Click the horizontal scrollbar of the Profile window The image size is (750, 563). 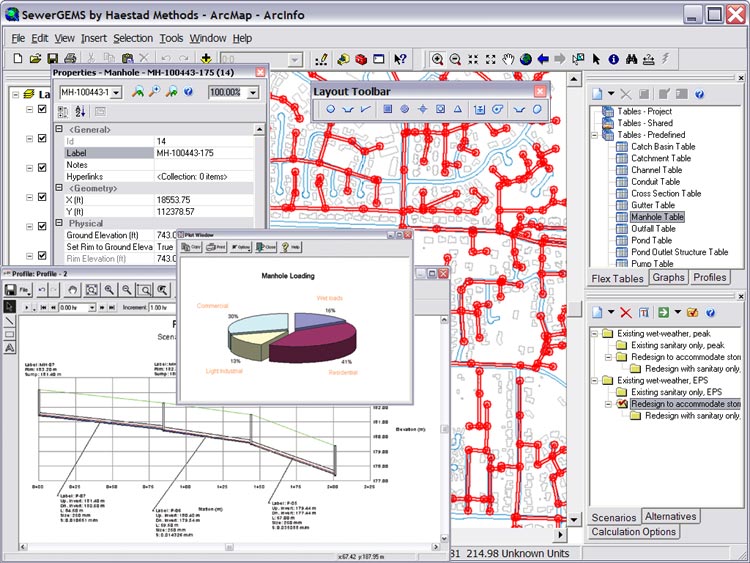(x=230, y=546)
